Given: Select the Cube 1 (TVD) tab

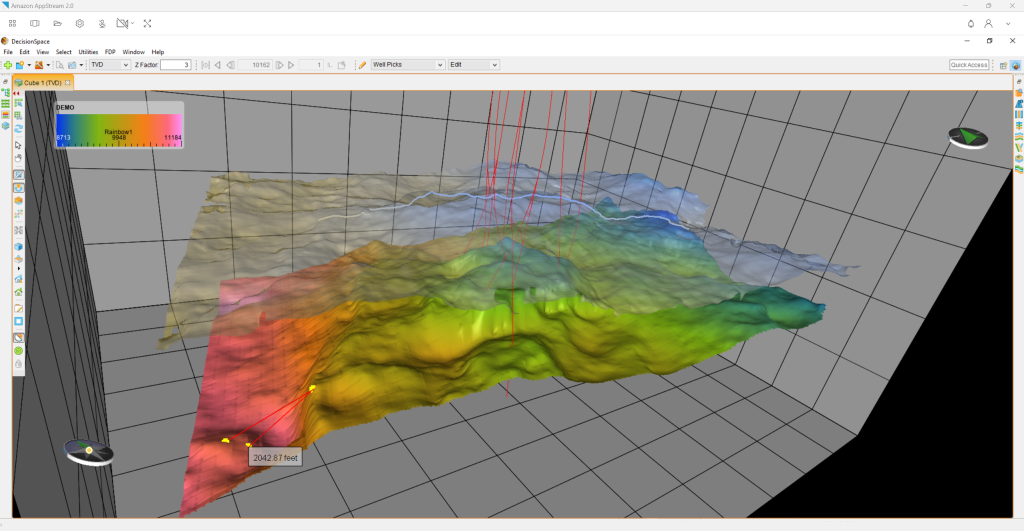Looking at the screenshot, I should (x=42, y=82).
